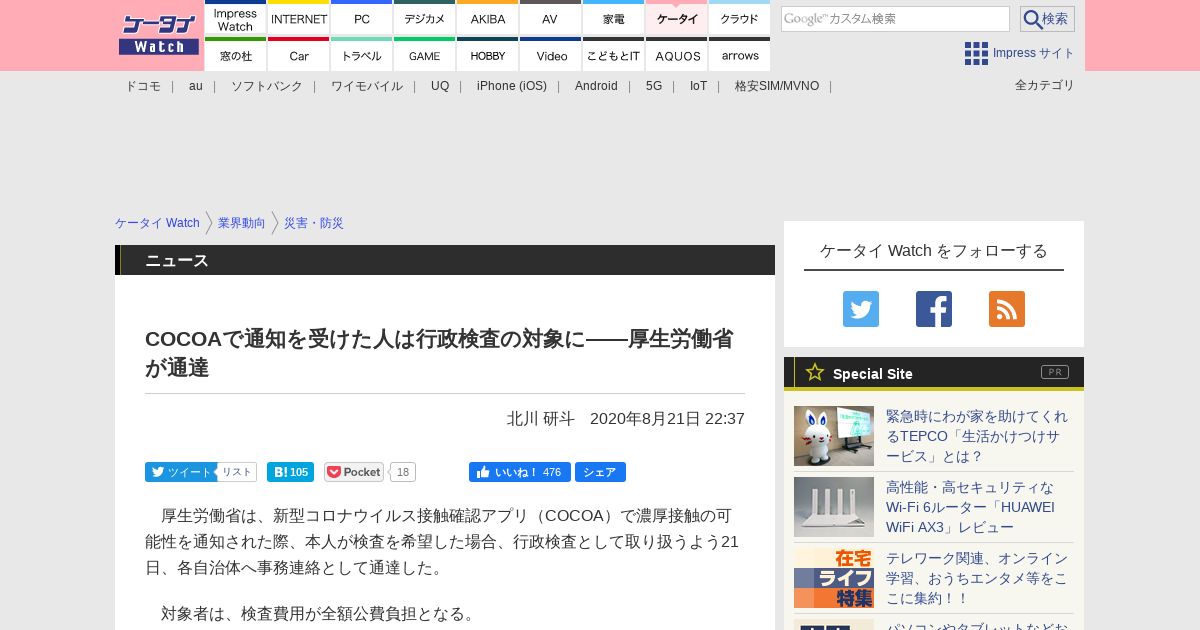Viewport: 1200px width, 630px height.
Task: Click the Hatena bookmark B! 105 button
Action: (x=290, y=472)
